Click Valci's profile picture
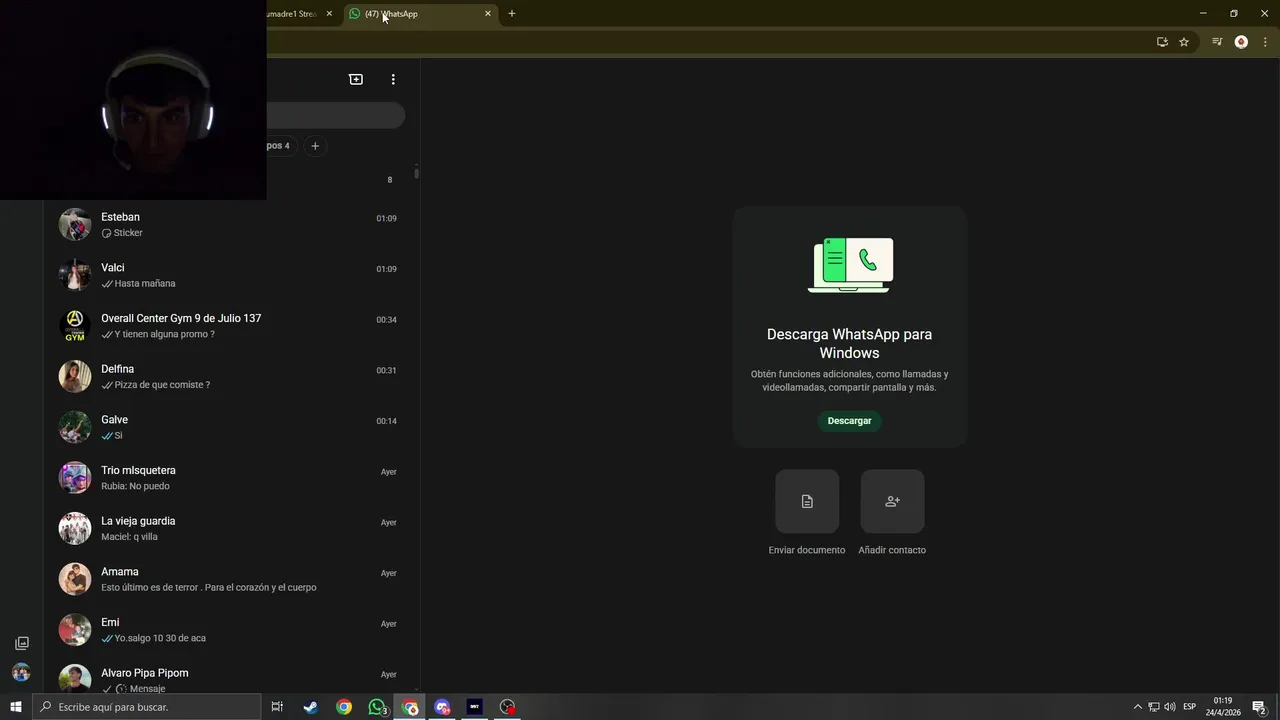The image size is (1280, 720). click(75, 275)
